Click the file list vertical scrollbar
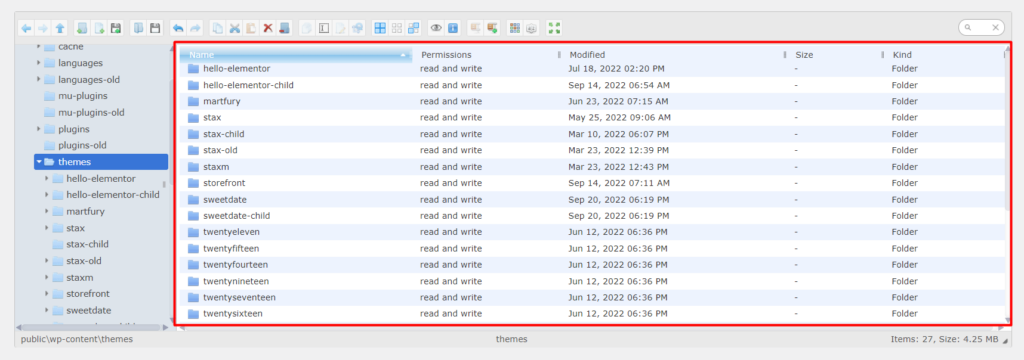1024x360 pixels. pos(1008,131)
